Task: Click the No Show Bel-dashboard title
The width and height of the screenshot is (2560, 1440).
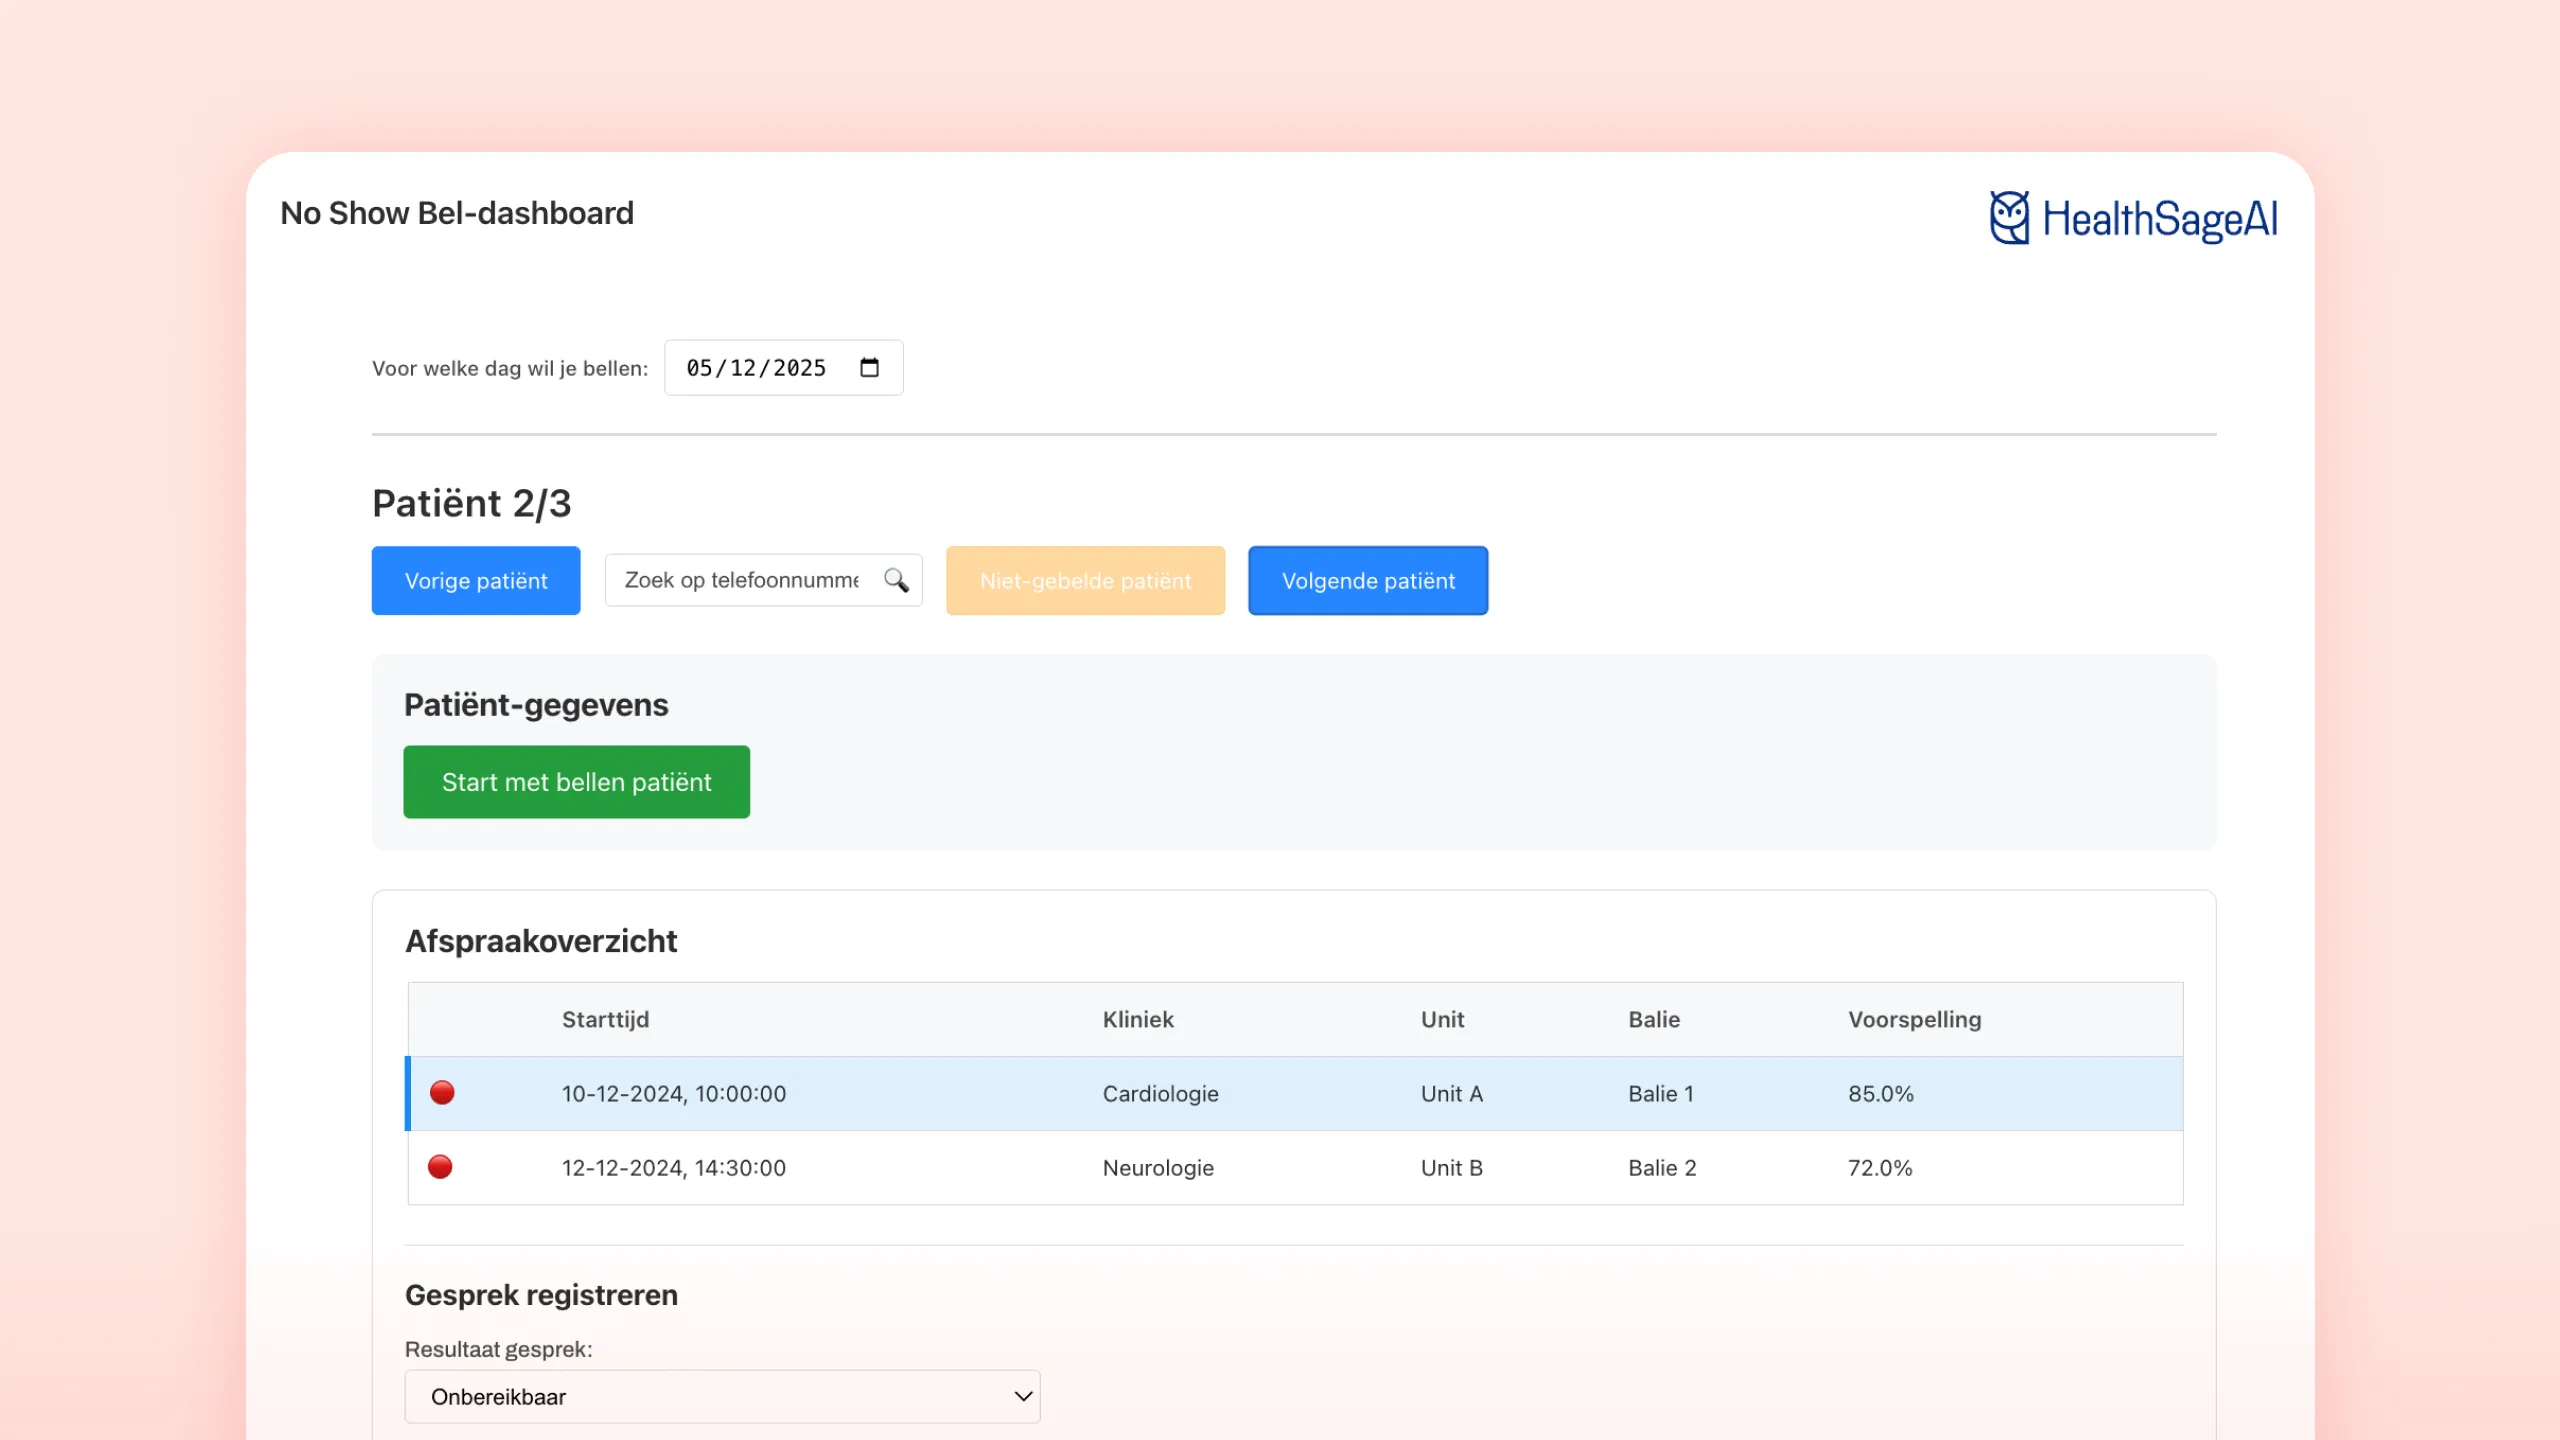Action: click(457, 213)
